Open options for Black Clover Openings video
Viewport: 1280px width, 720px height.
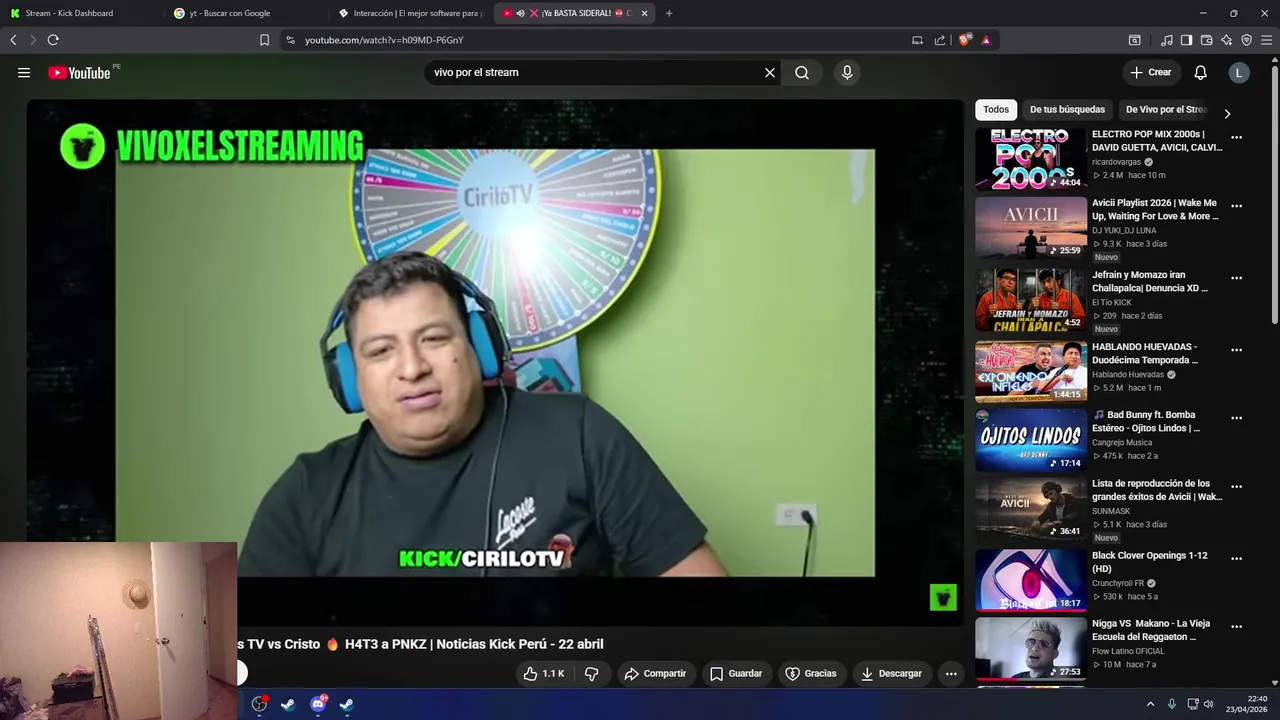point(1237,559)
